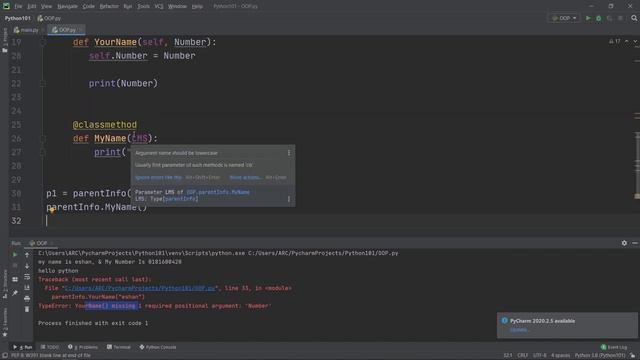This screenshot has height=360, width=640.
Task: Open the Python Console tab
Action: [x=158, y=347]
